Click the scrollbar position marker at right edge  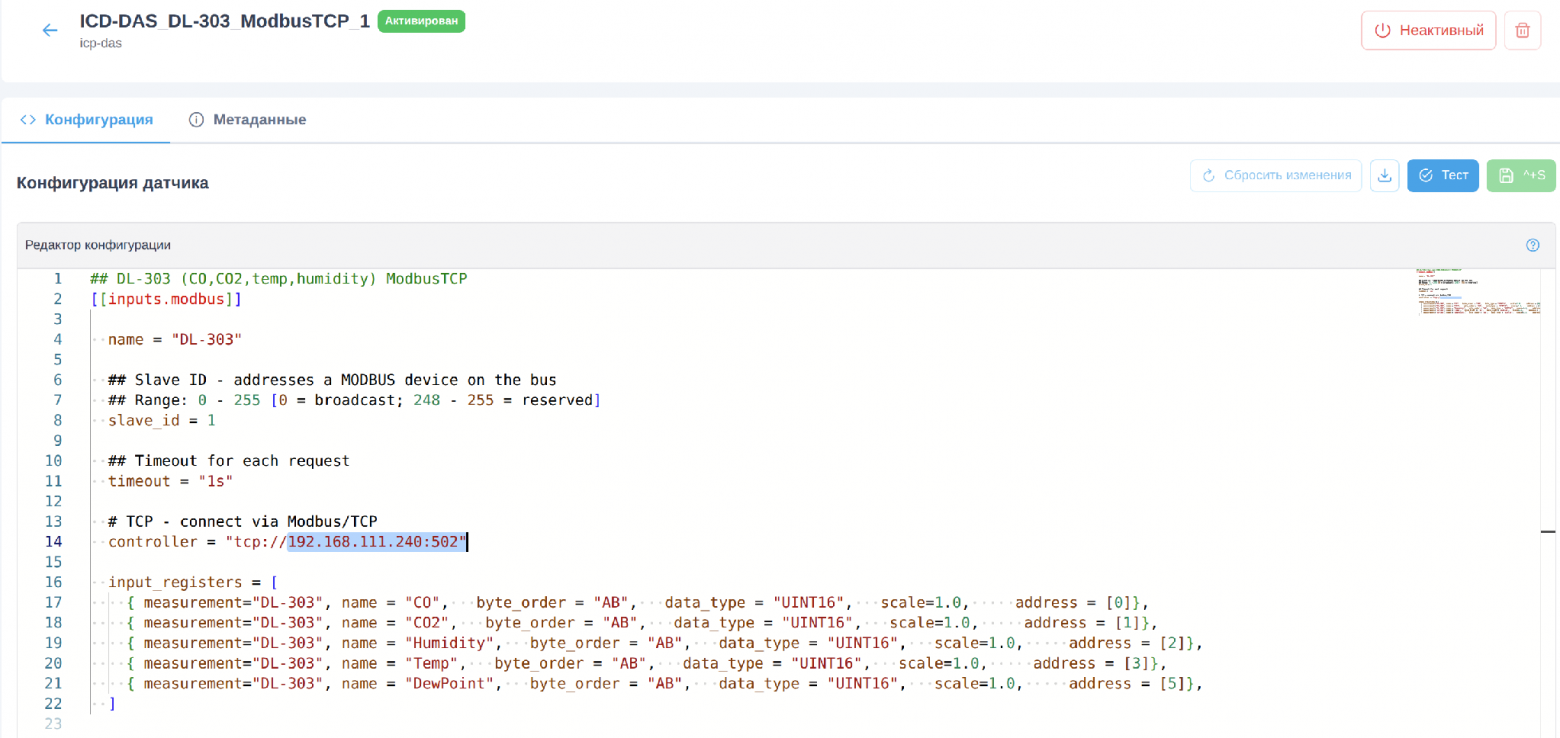[x=1549, y=532]
